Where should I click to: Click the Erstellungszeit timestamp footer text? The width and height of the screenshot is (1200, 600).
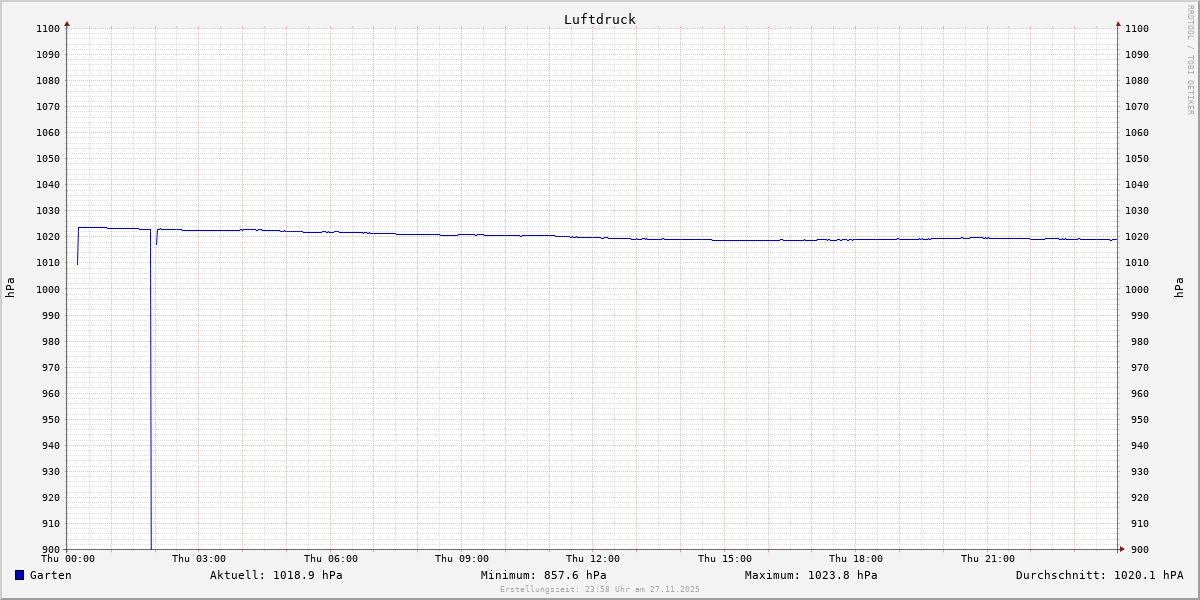click(x=600, y=589)
